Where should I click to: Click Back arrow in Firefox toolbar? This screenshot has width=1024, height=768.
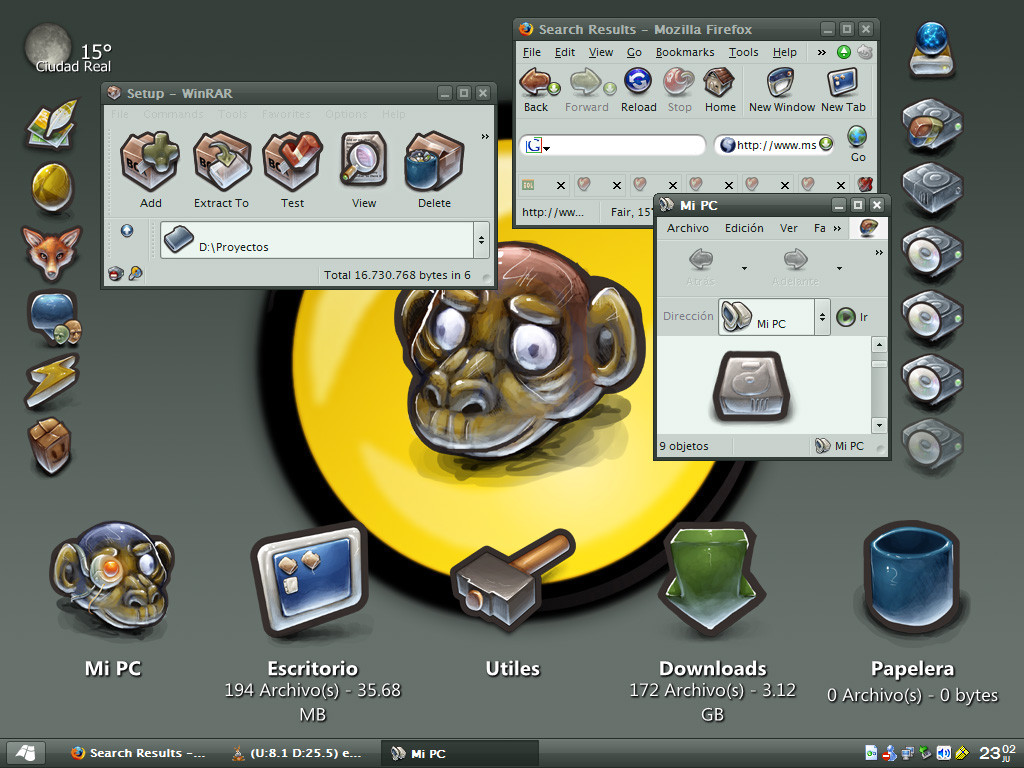tap(536, 82)
